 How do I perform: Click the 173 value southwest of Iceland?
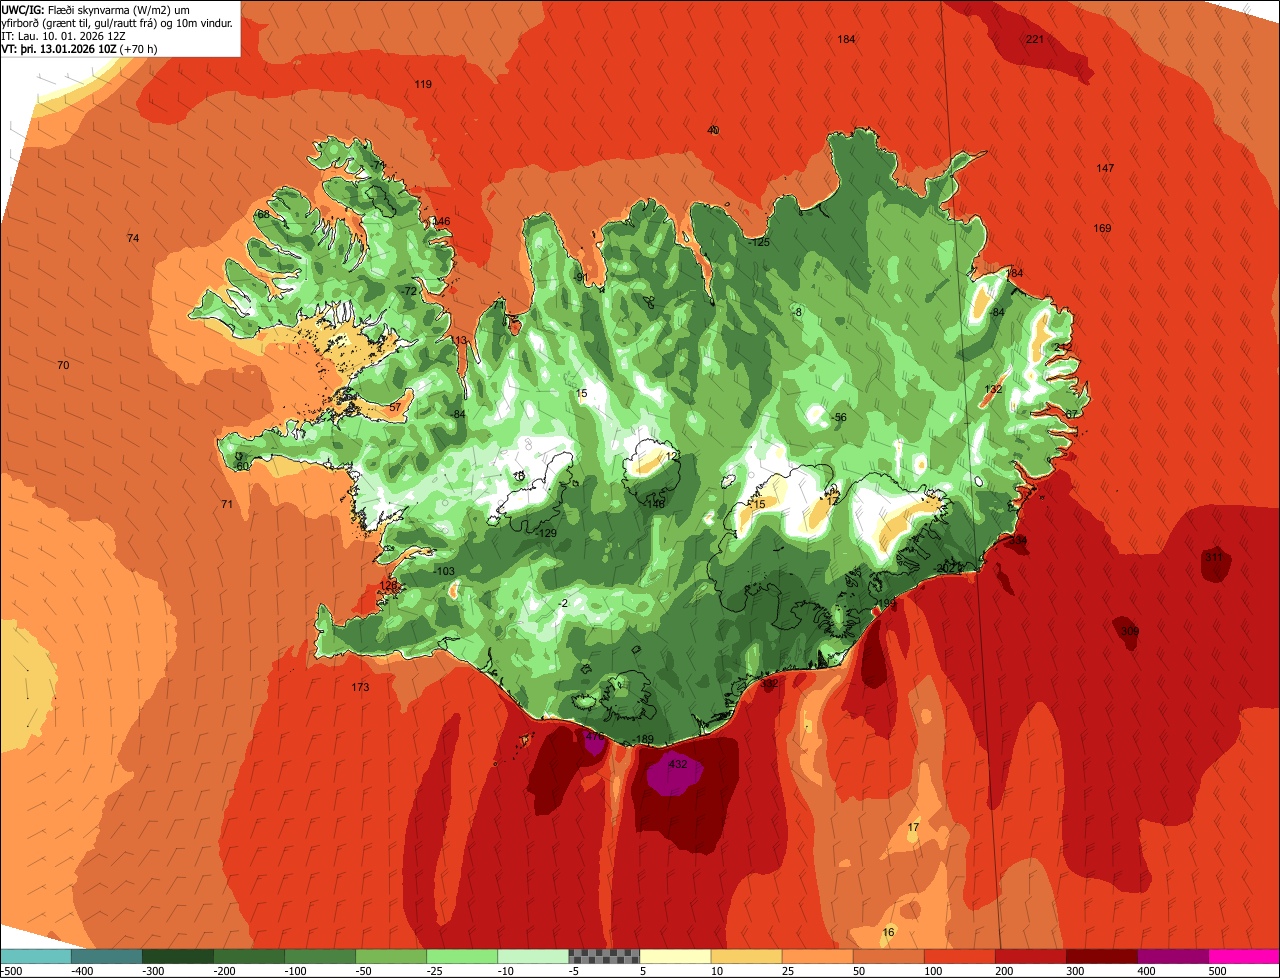coord(361,687)
